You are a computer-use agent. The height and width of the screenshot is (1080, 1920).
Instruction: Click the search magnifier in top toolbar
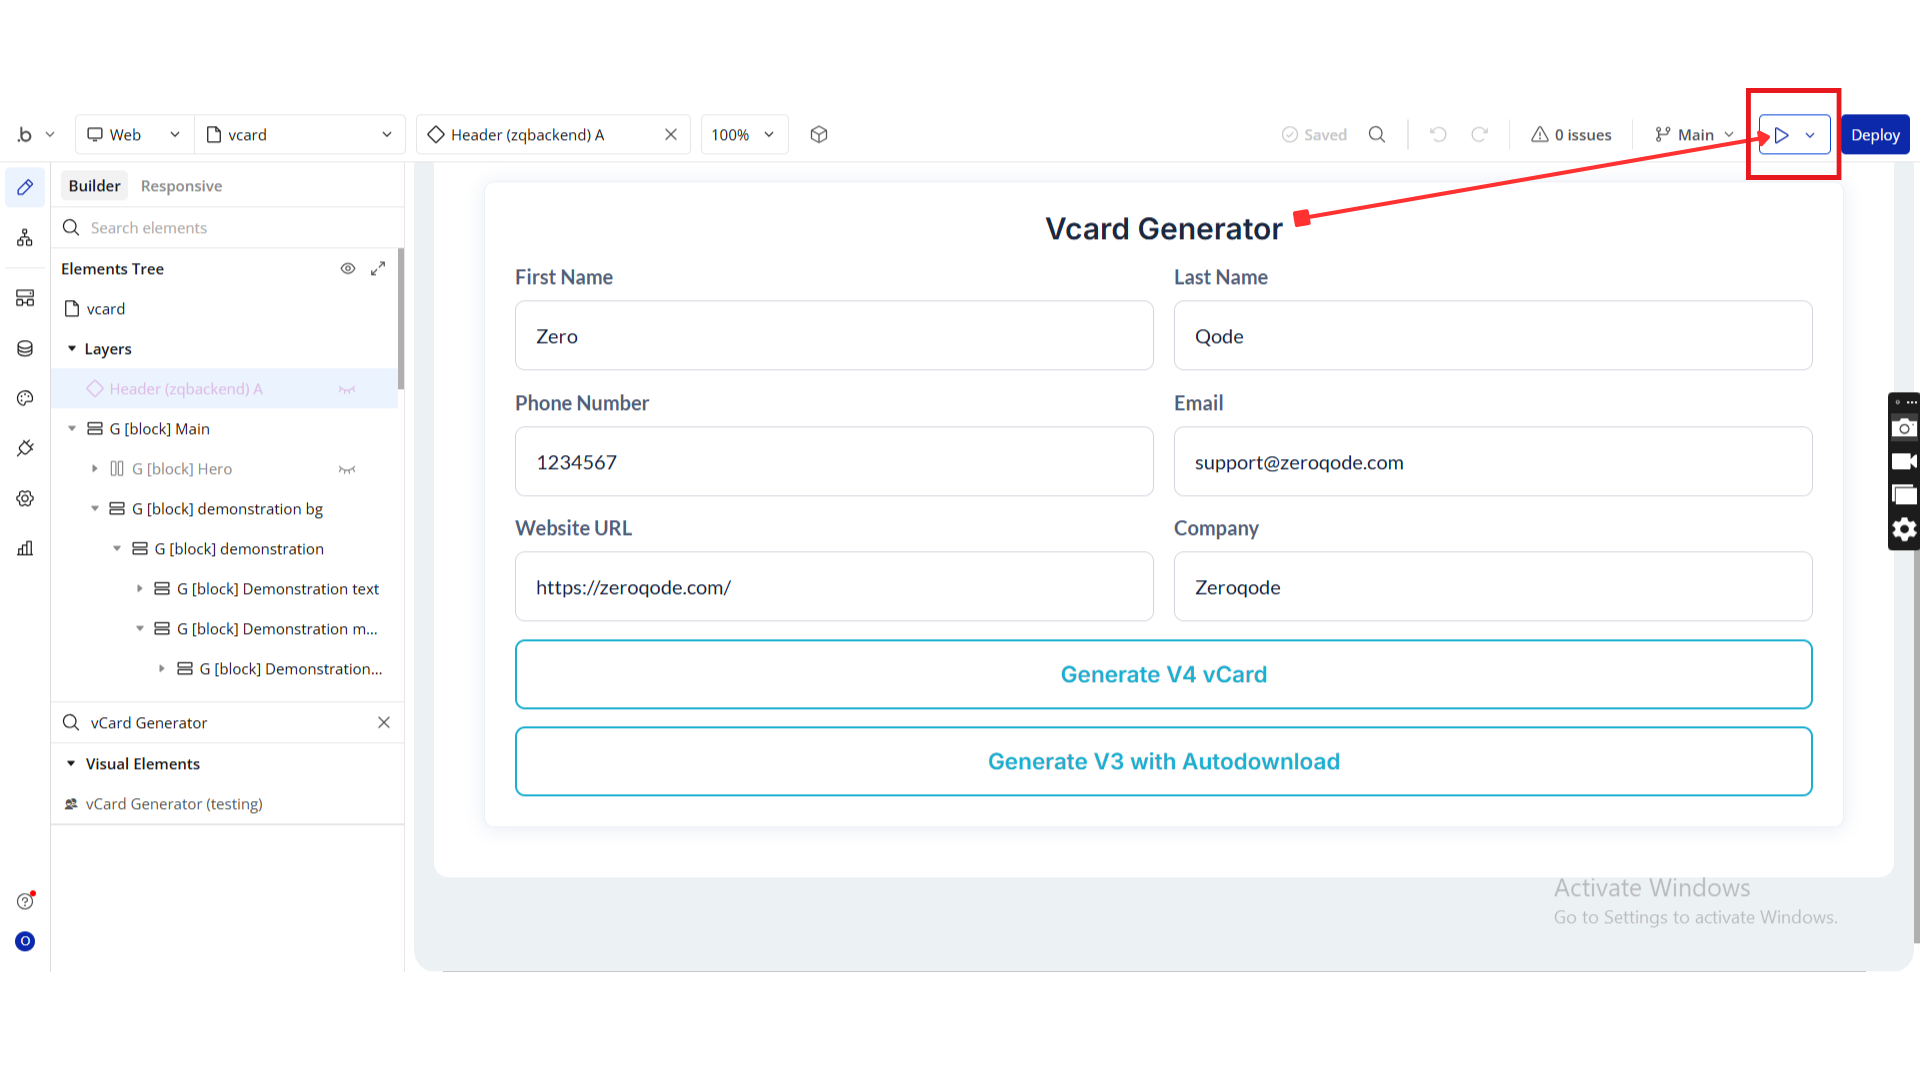pyautogui.click(x=1377, y=135)
